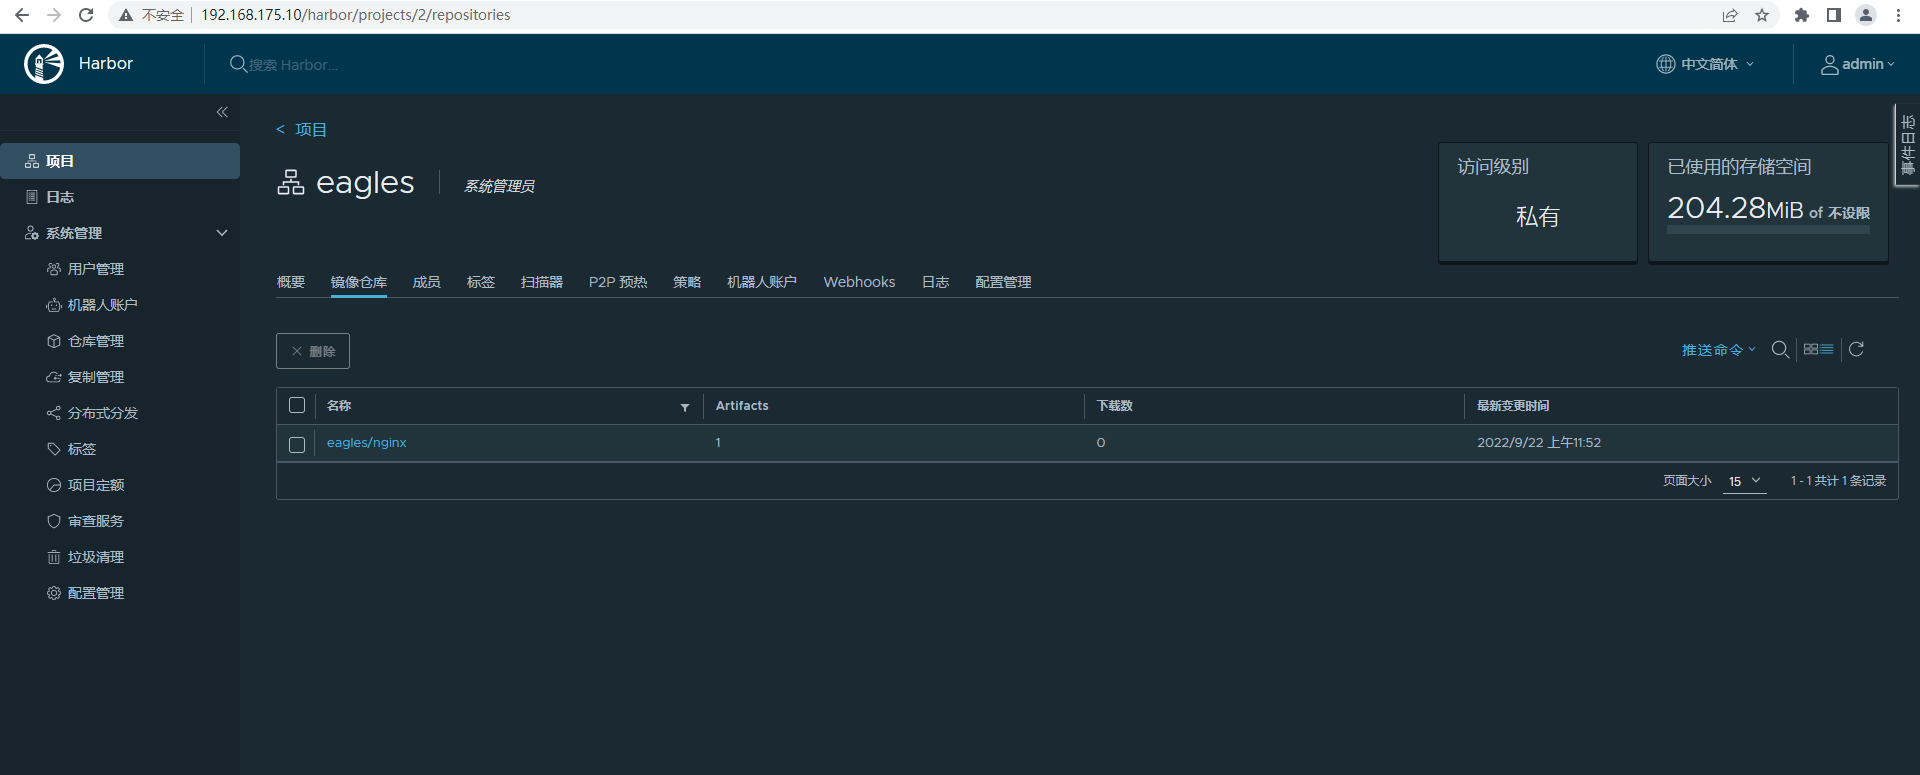This screenshot has height=775, width=1920.
Task: Reload the browser page
Action: point(86,15)
